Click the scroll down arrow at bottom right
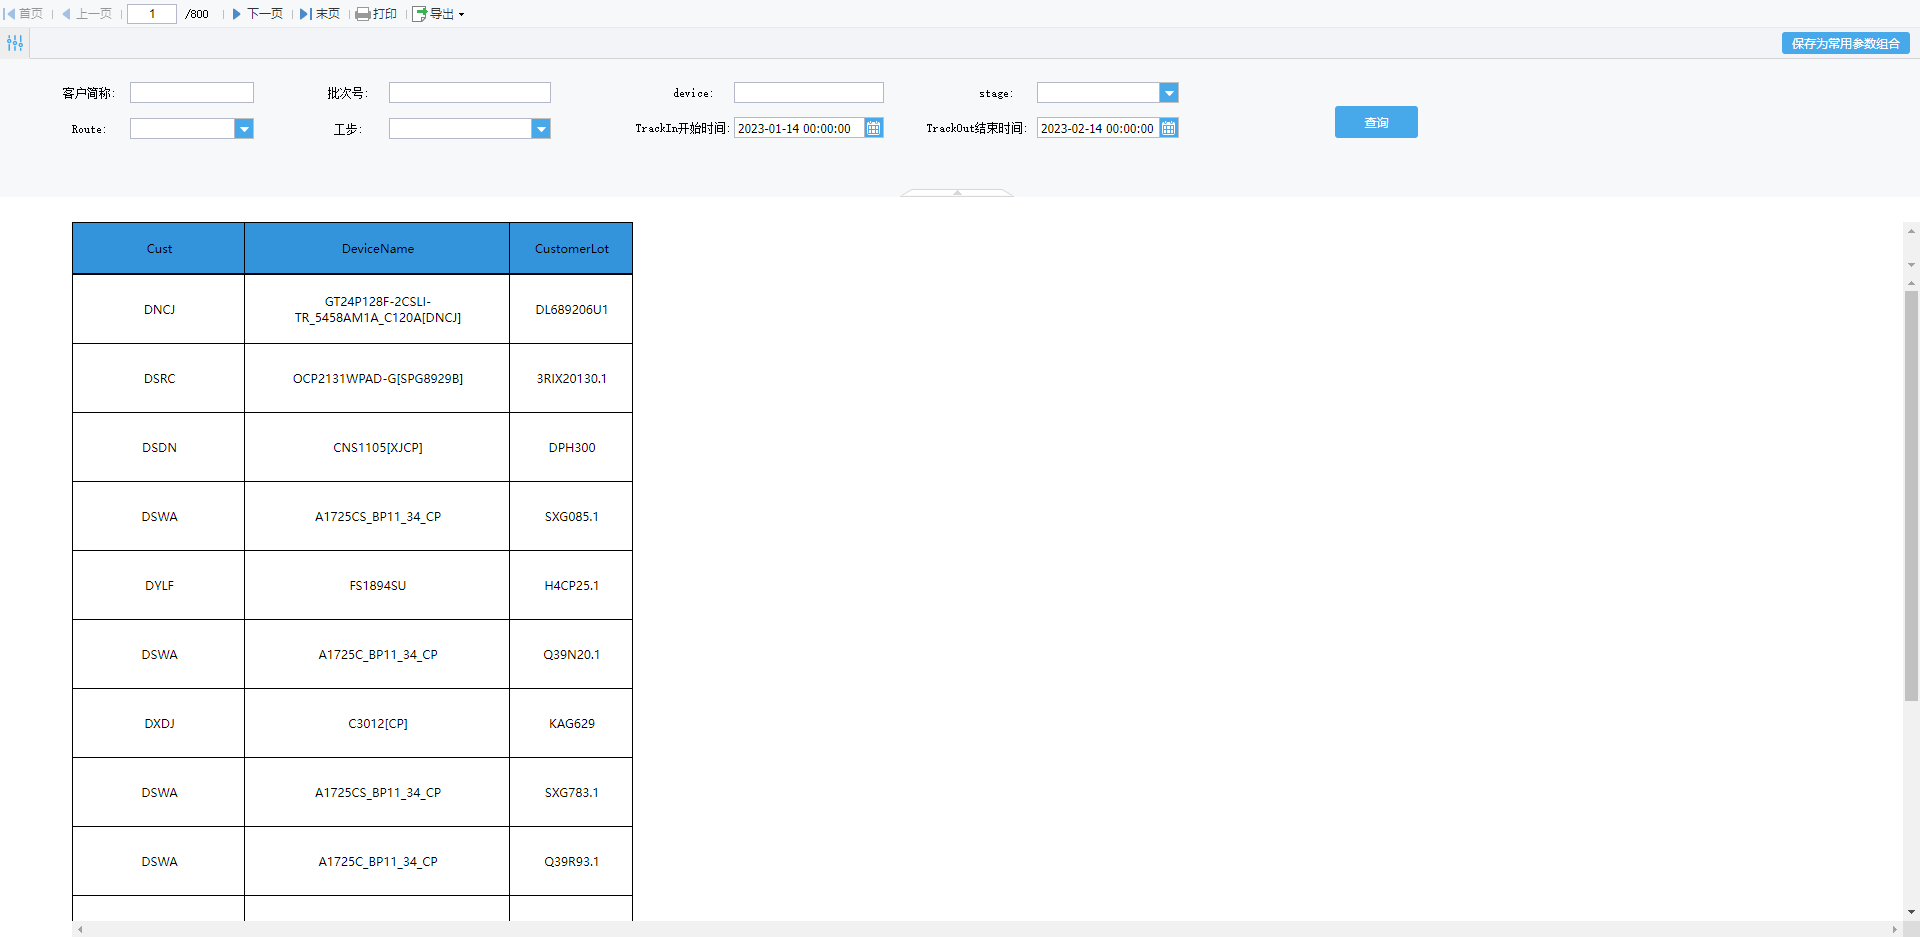This screenshot has width=1920, height=937. pos(1911,912)
